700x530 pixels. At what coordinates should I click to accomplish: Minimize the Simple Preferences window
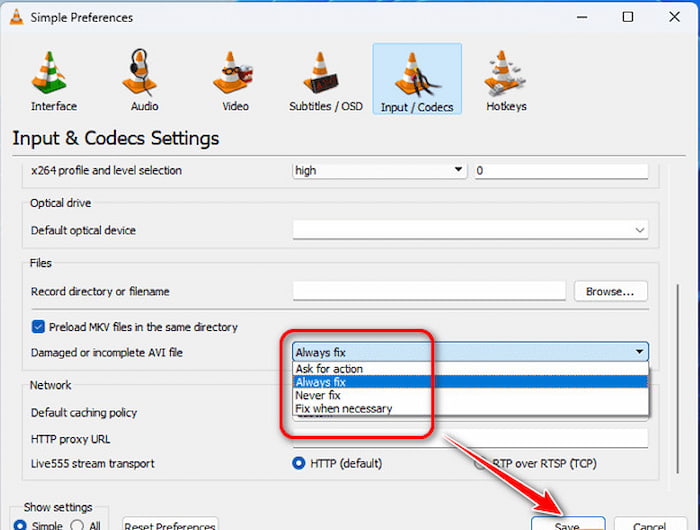(582, 17)
